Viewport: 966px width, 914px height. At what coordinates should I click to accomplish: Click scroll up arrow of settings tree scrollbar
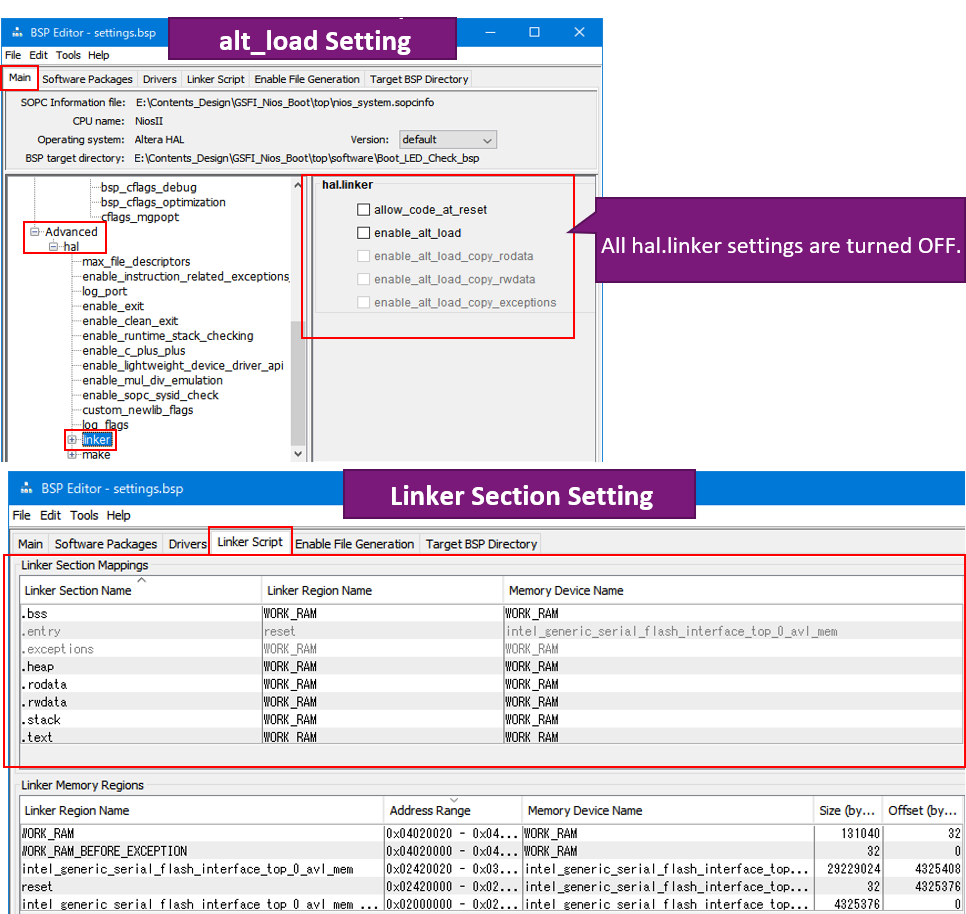[x=298, y=185]
